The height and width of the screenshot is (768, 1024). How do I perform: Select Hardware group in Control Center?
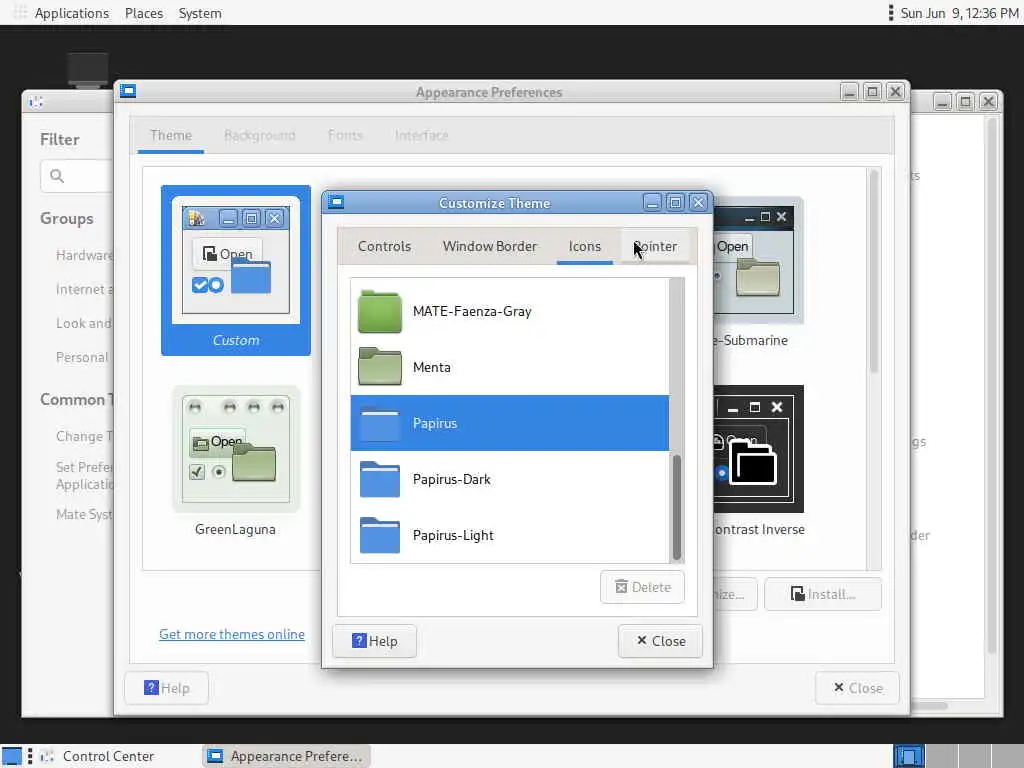pyautogui.click(x=84, y=255)
